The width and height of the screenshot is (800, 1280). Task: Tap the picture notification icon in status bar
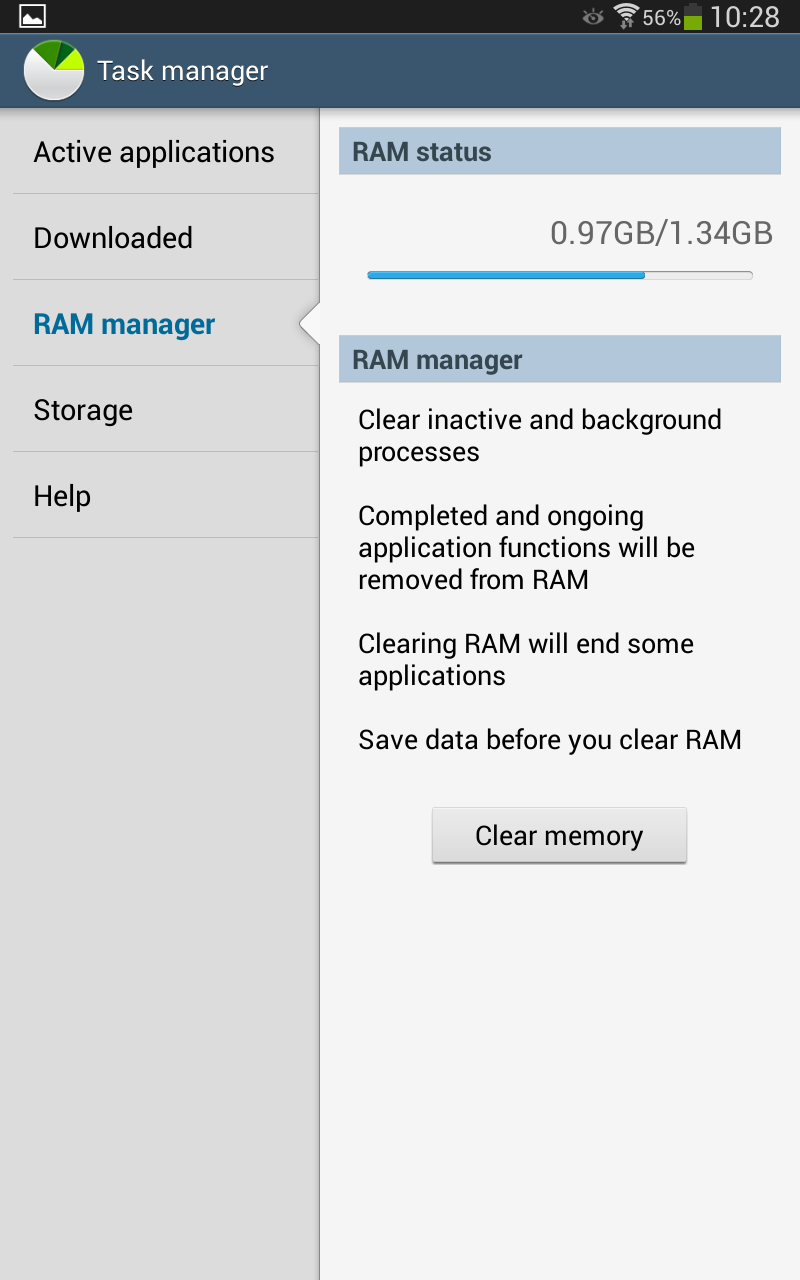(x=32, y=16)
